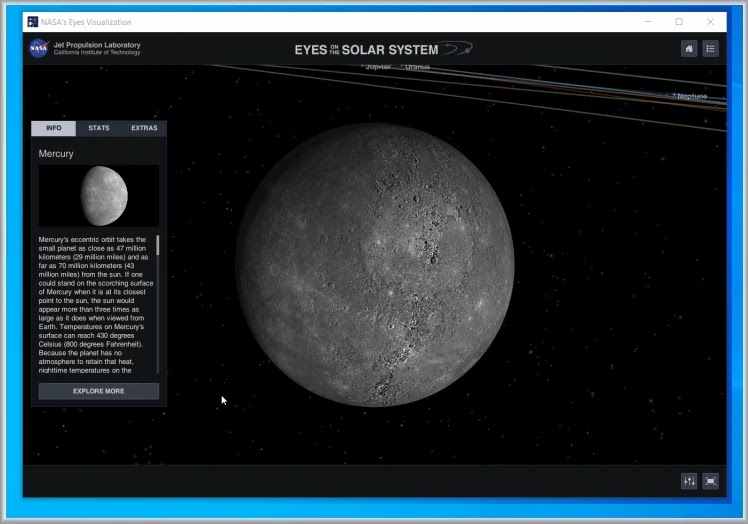The image size is (748, 524).
Task: Maximize the NASA's Eyes window
Action: [x=679, y=22]
